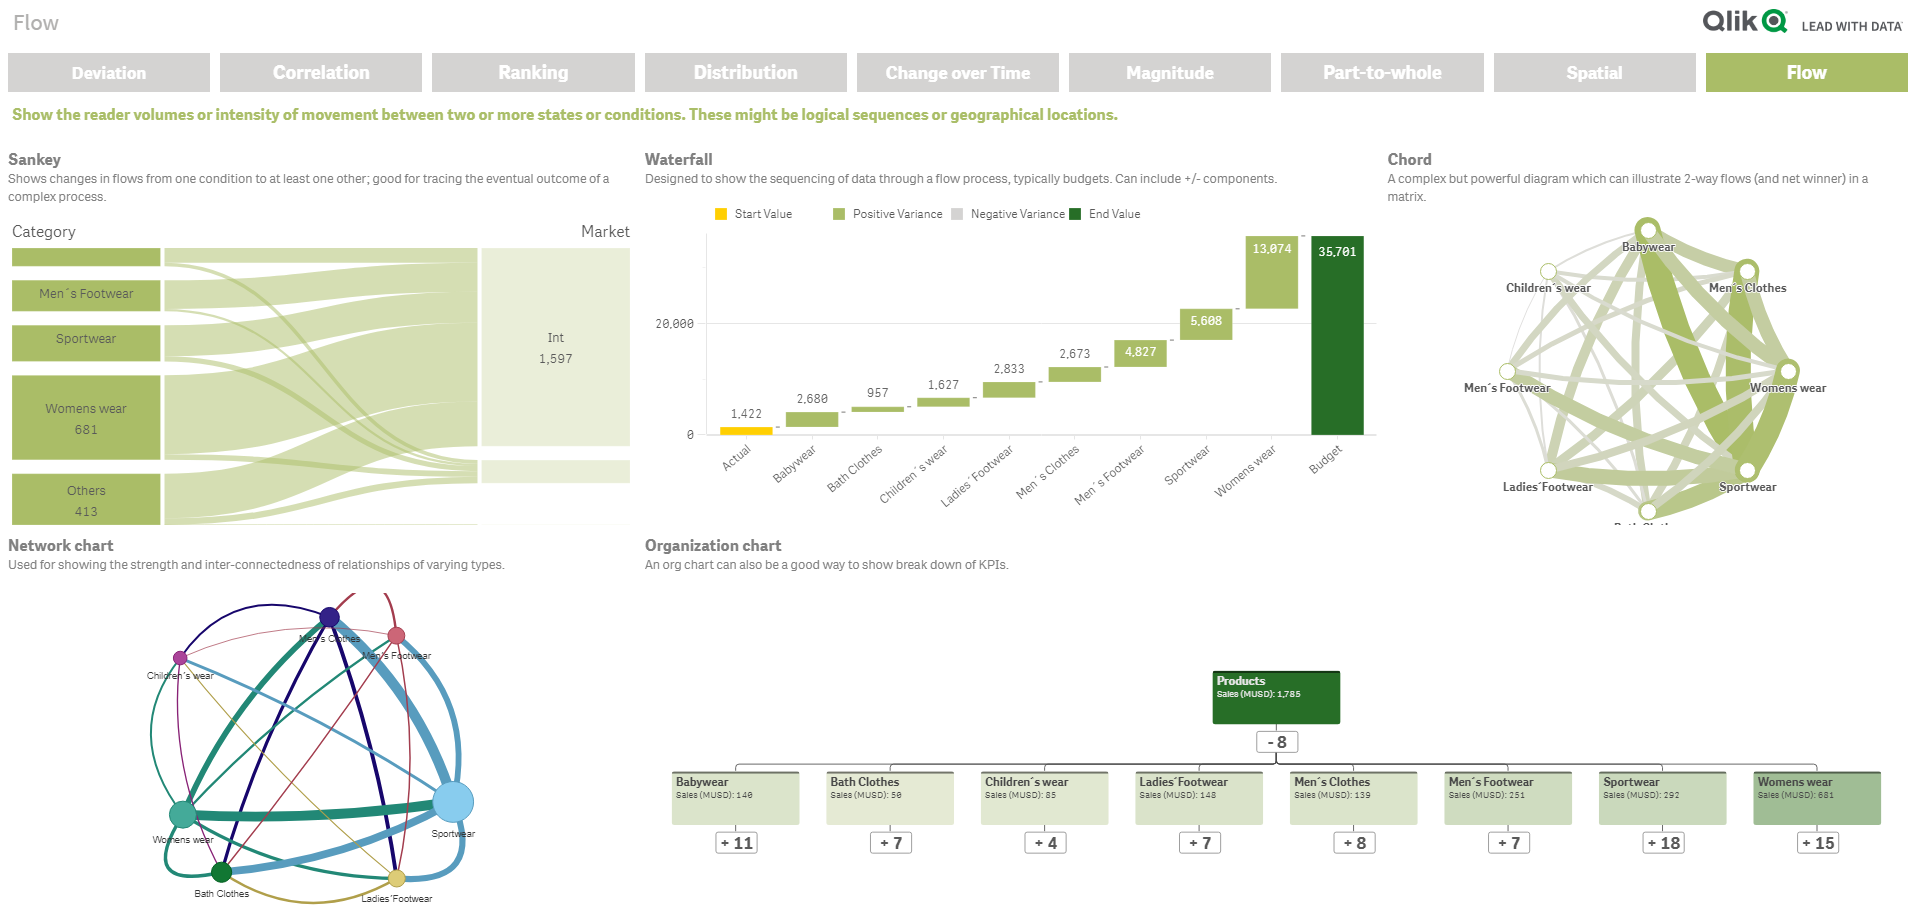Click the Womens wear block in the Sankey
Viewport: 1915px width, 917px height.
tap(85, 417)
